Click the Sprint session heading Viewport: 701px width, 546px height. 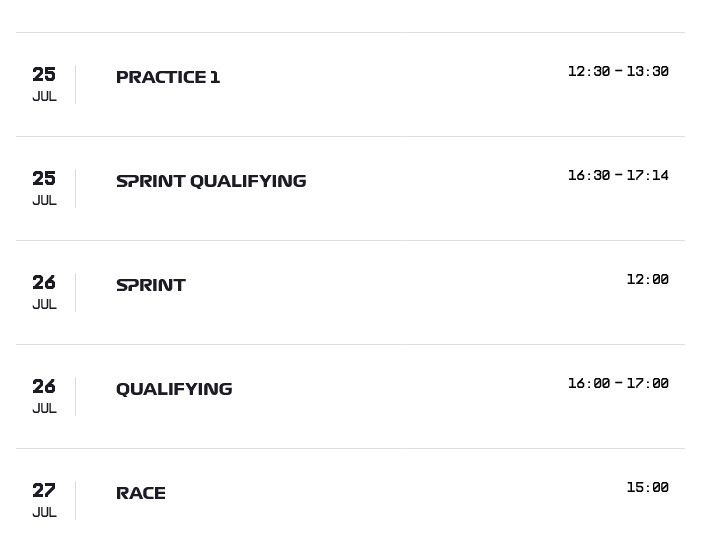point(151,285)
